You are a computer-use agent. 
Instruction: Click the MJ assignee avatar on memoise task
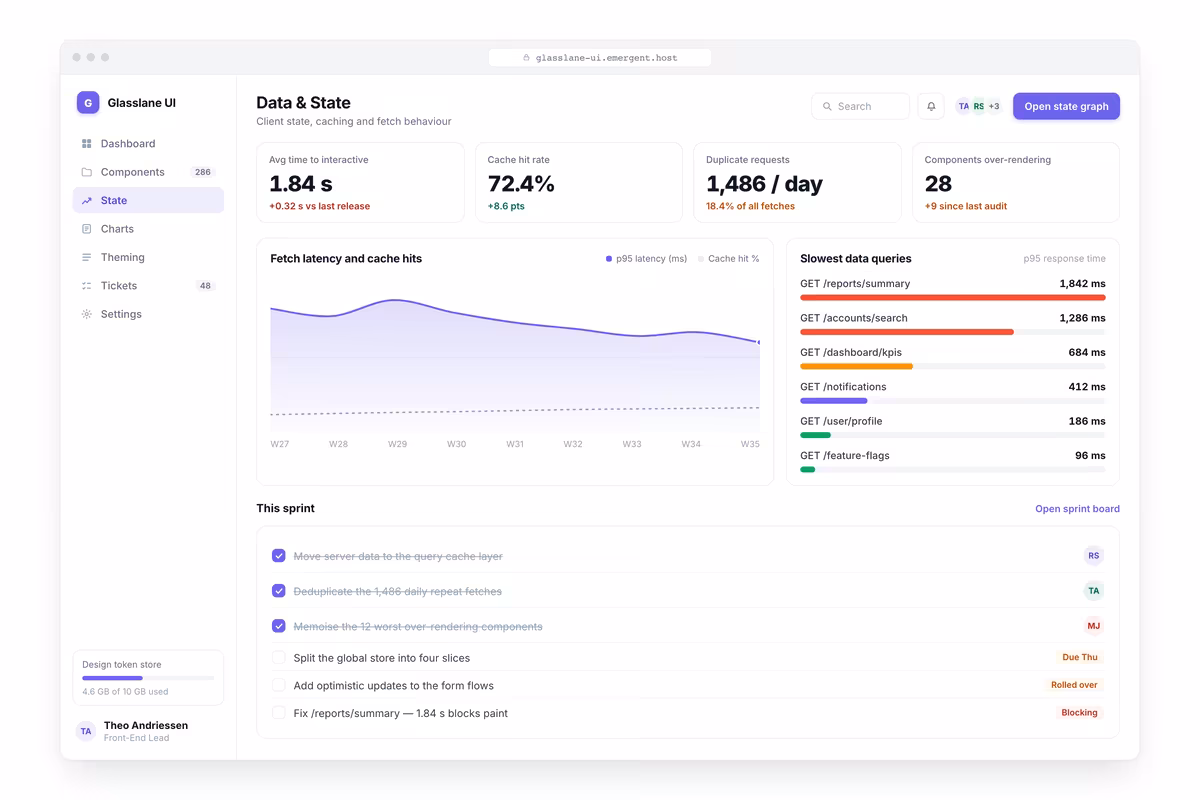[x=1094, y=626]
